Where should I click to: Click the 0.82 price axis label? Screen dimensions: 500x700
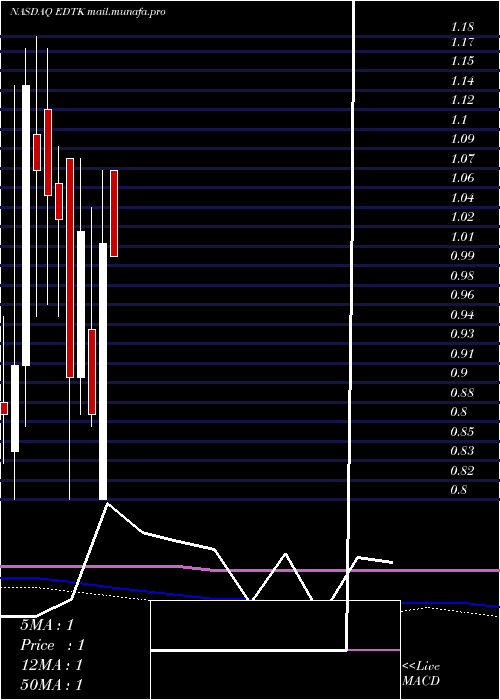tap(462, 471)
